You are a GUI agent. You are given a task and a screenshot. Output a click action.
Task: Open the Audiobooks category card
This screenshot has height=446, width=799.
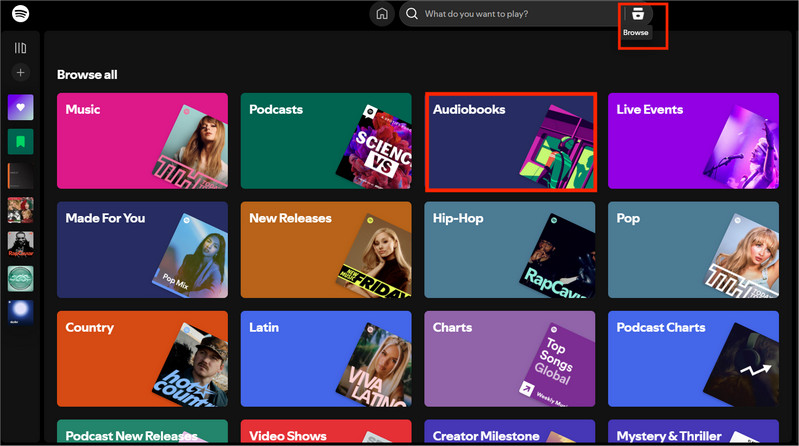(x=510, y=141)
